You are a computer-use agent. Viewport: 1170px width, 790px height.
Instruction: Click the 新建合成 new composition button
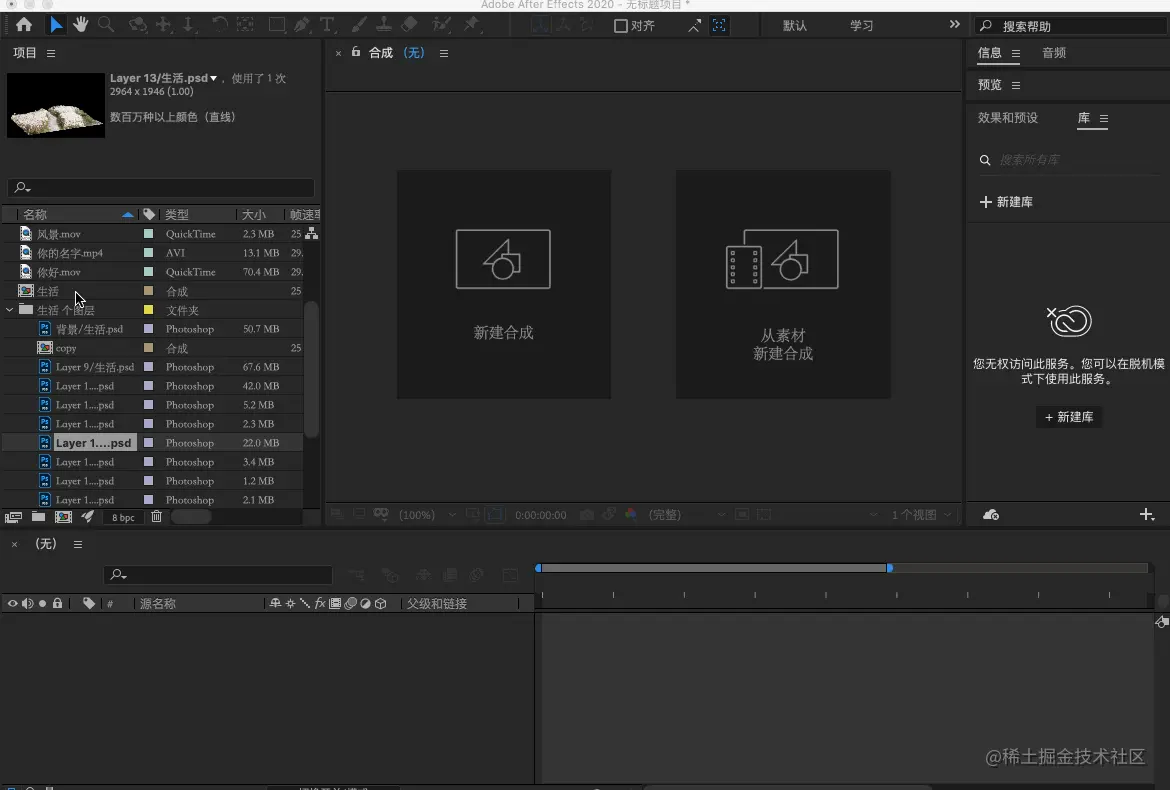(504, 284)
